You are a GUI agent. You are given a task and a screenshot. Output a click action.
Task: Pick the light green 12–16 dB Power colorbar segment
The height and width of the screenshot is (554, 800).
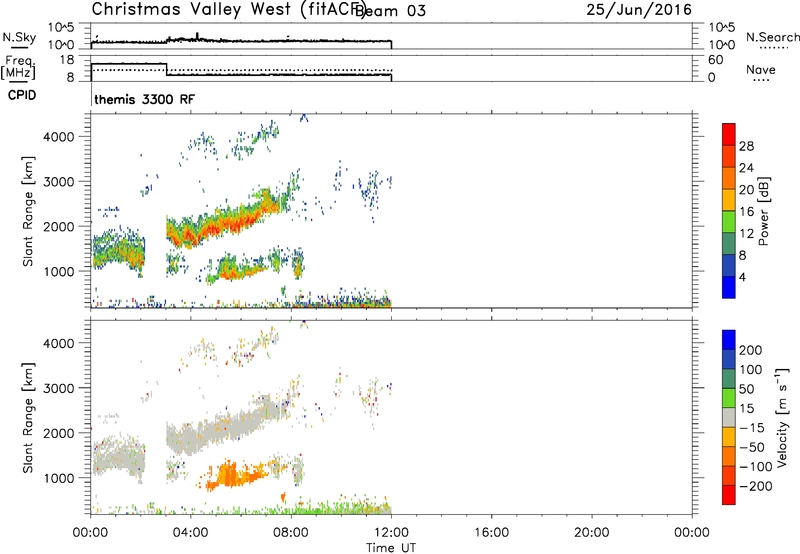[x=729, y=222]
